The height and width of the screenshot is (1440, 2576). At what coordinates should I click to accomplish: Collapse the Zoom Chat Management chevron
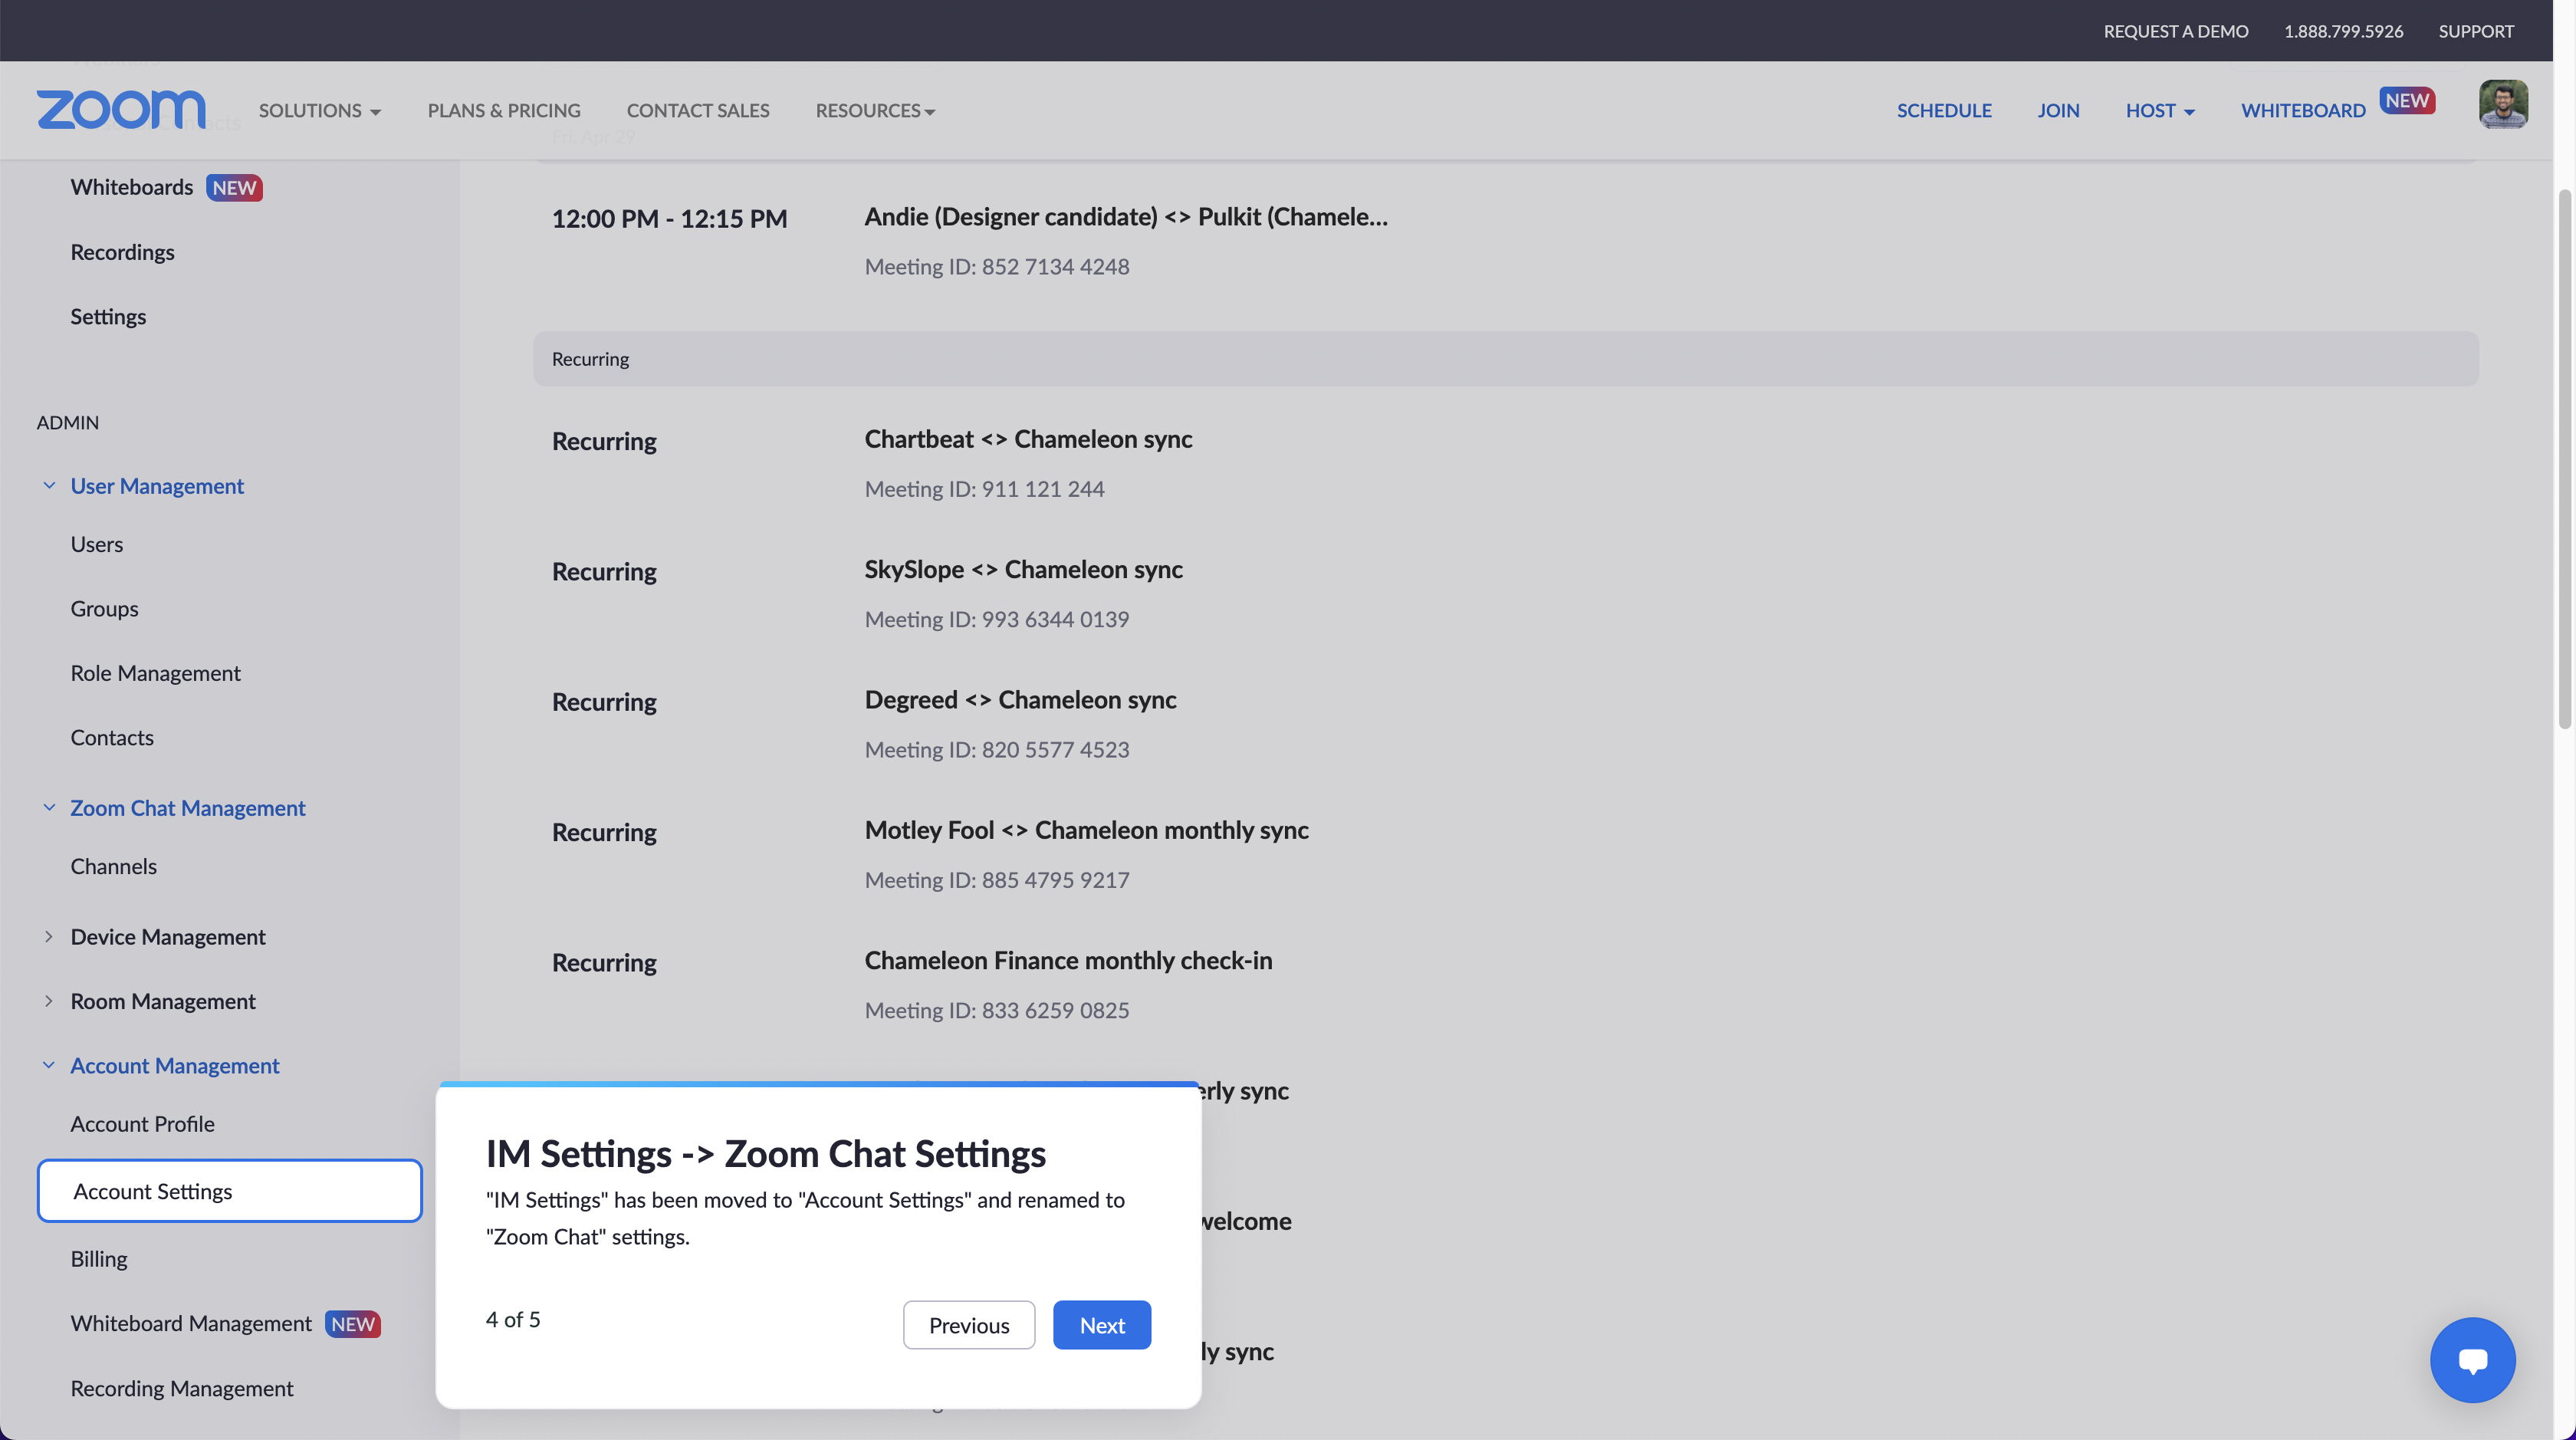49,808
